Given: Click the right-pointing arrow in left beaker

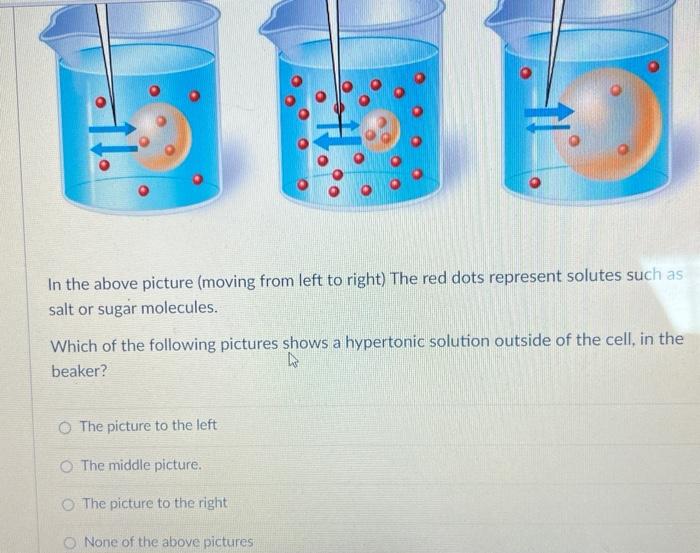Looking at the screenshot, I should click(x=112, y=129).
